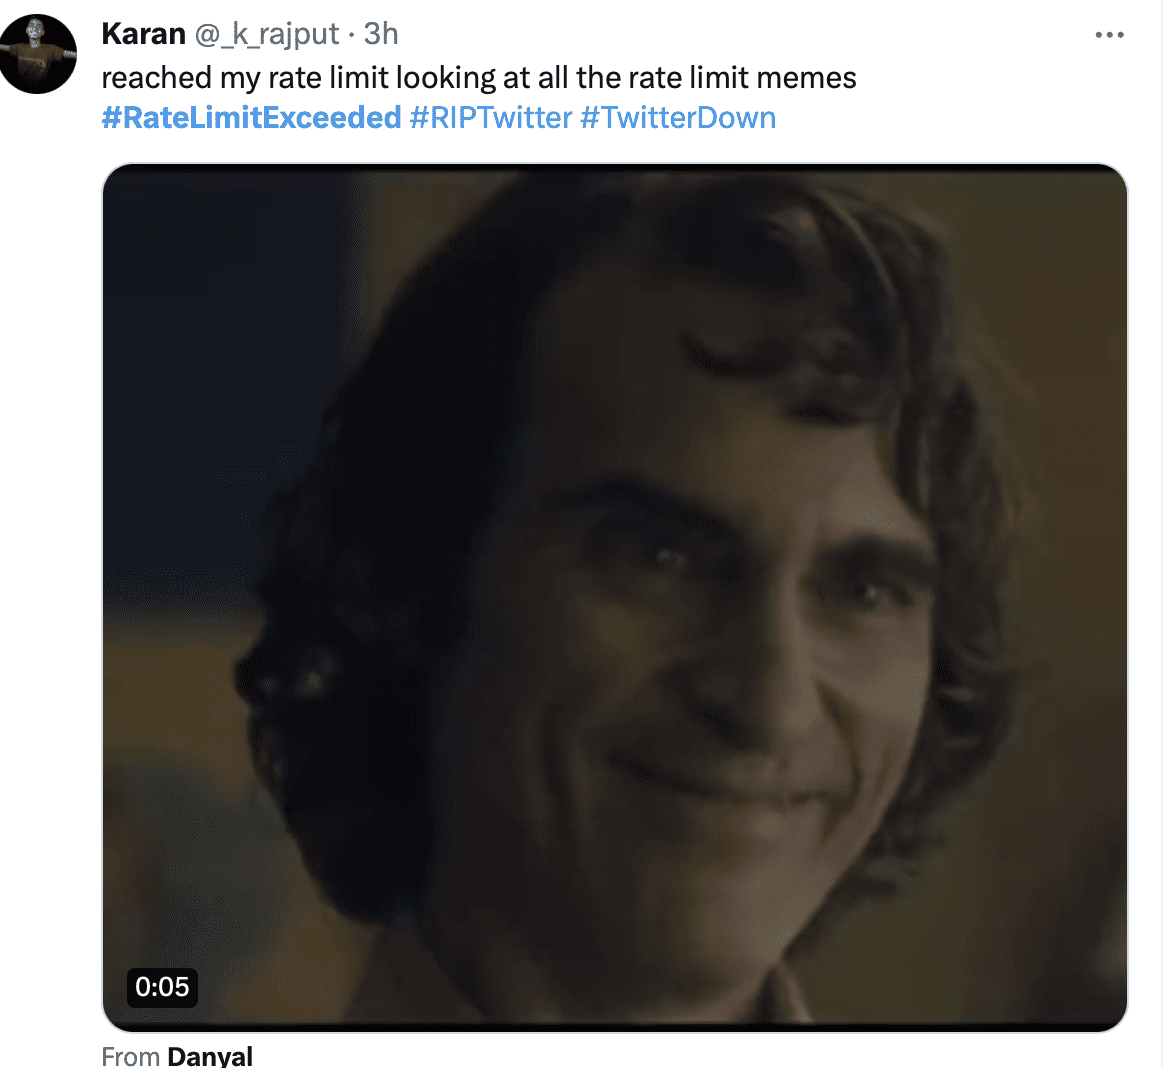Select the bolded trending hashtag RateLimitExceeded
Viewport: 1176px width, 1068px height.
point(251,118)
